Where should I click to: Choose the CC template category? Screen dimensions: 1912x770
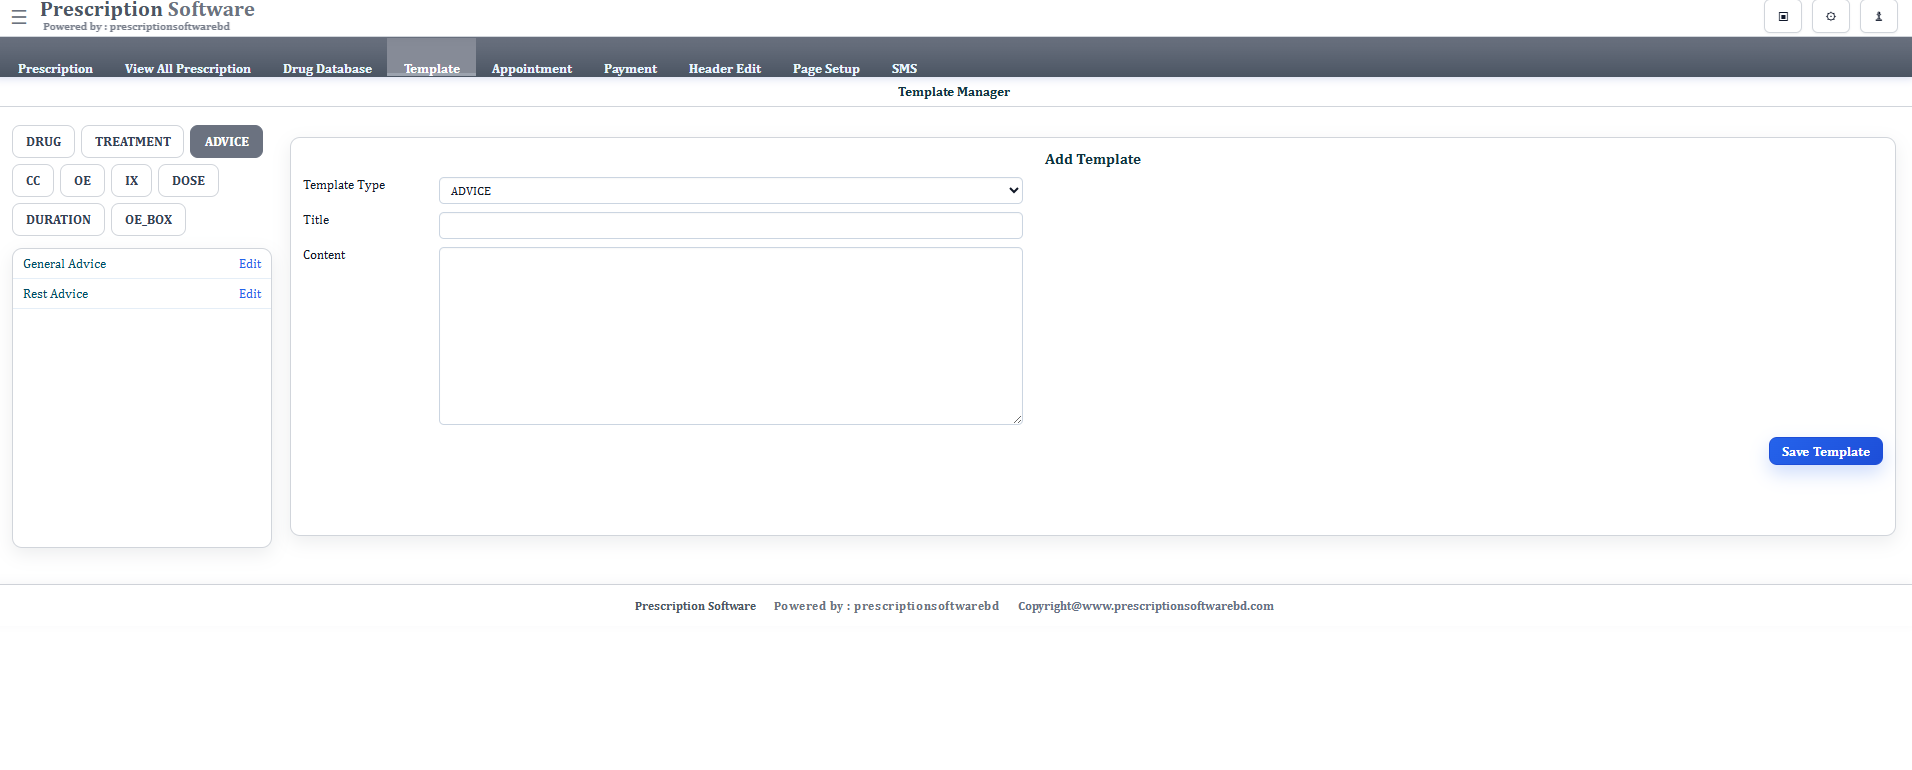pyautogui.click(x=33, y=181)
